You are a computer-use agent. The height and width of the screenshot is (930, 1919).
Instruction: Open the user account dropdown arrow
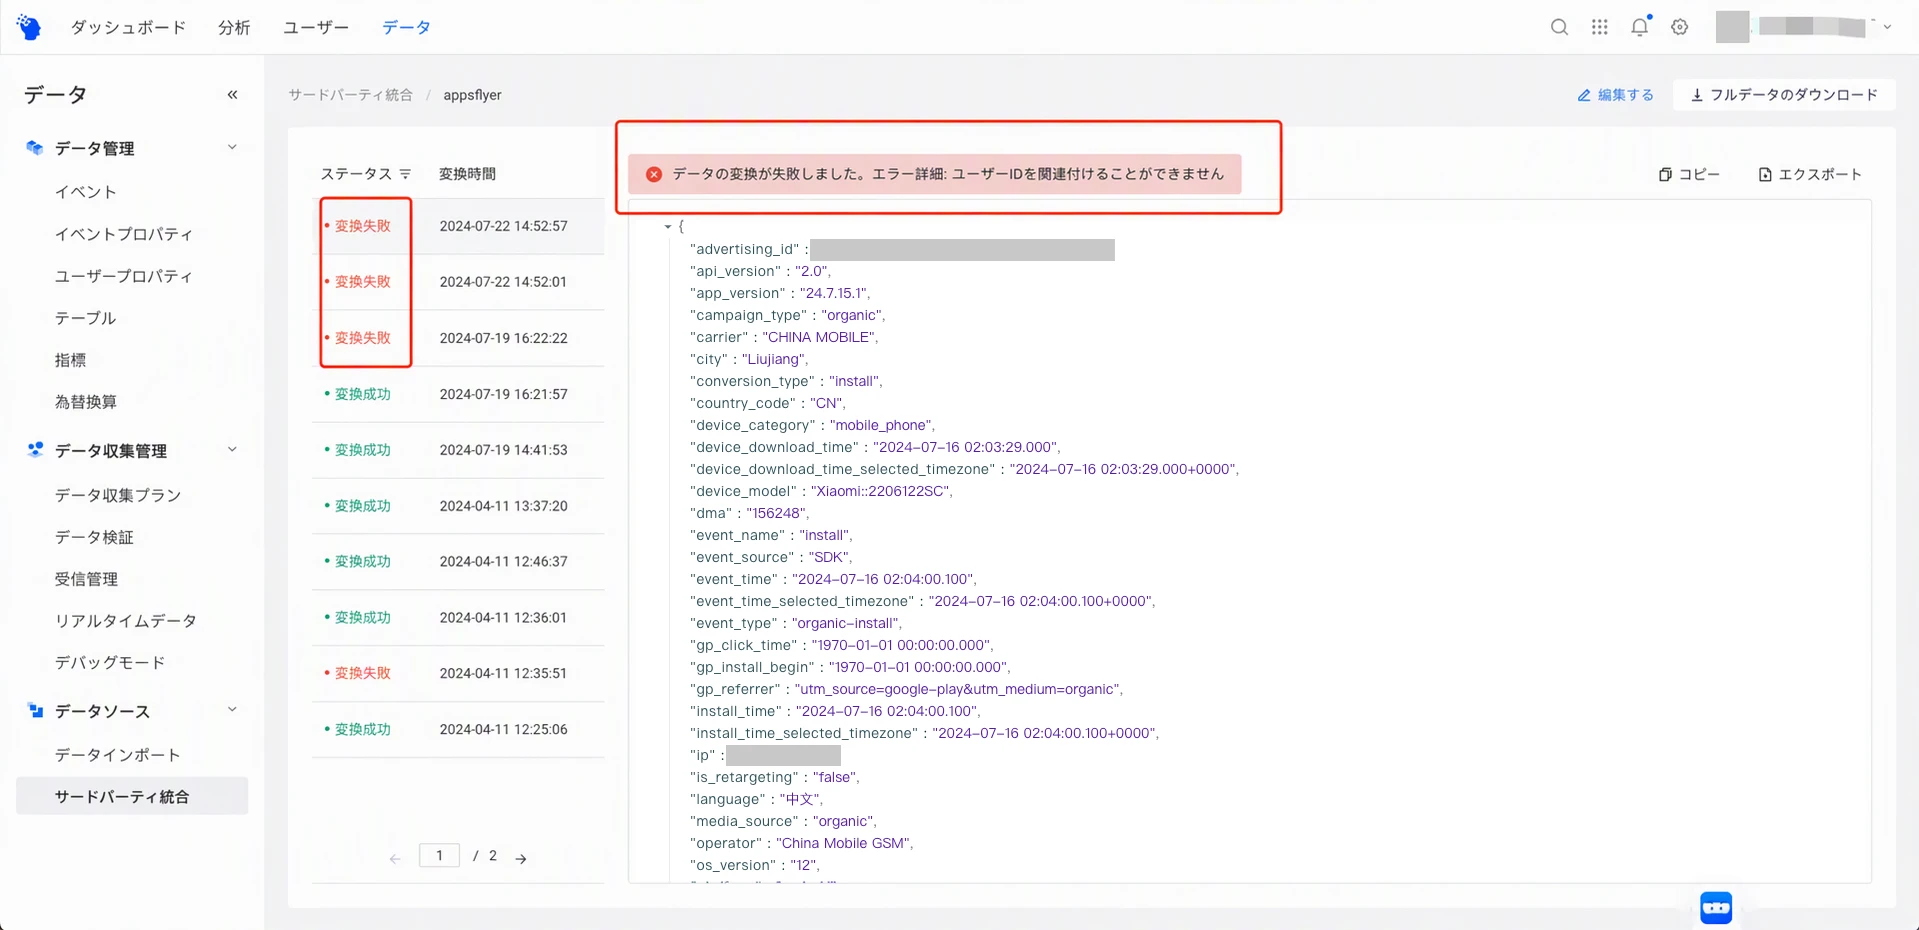1887,27
